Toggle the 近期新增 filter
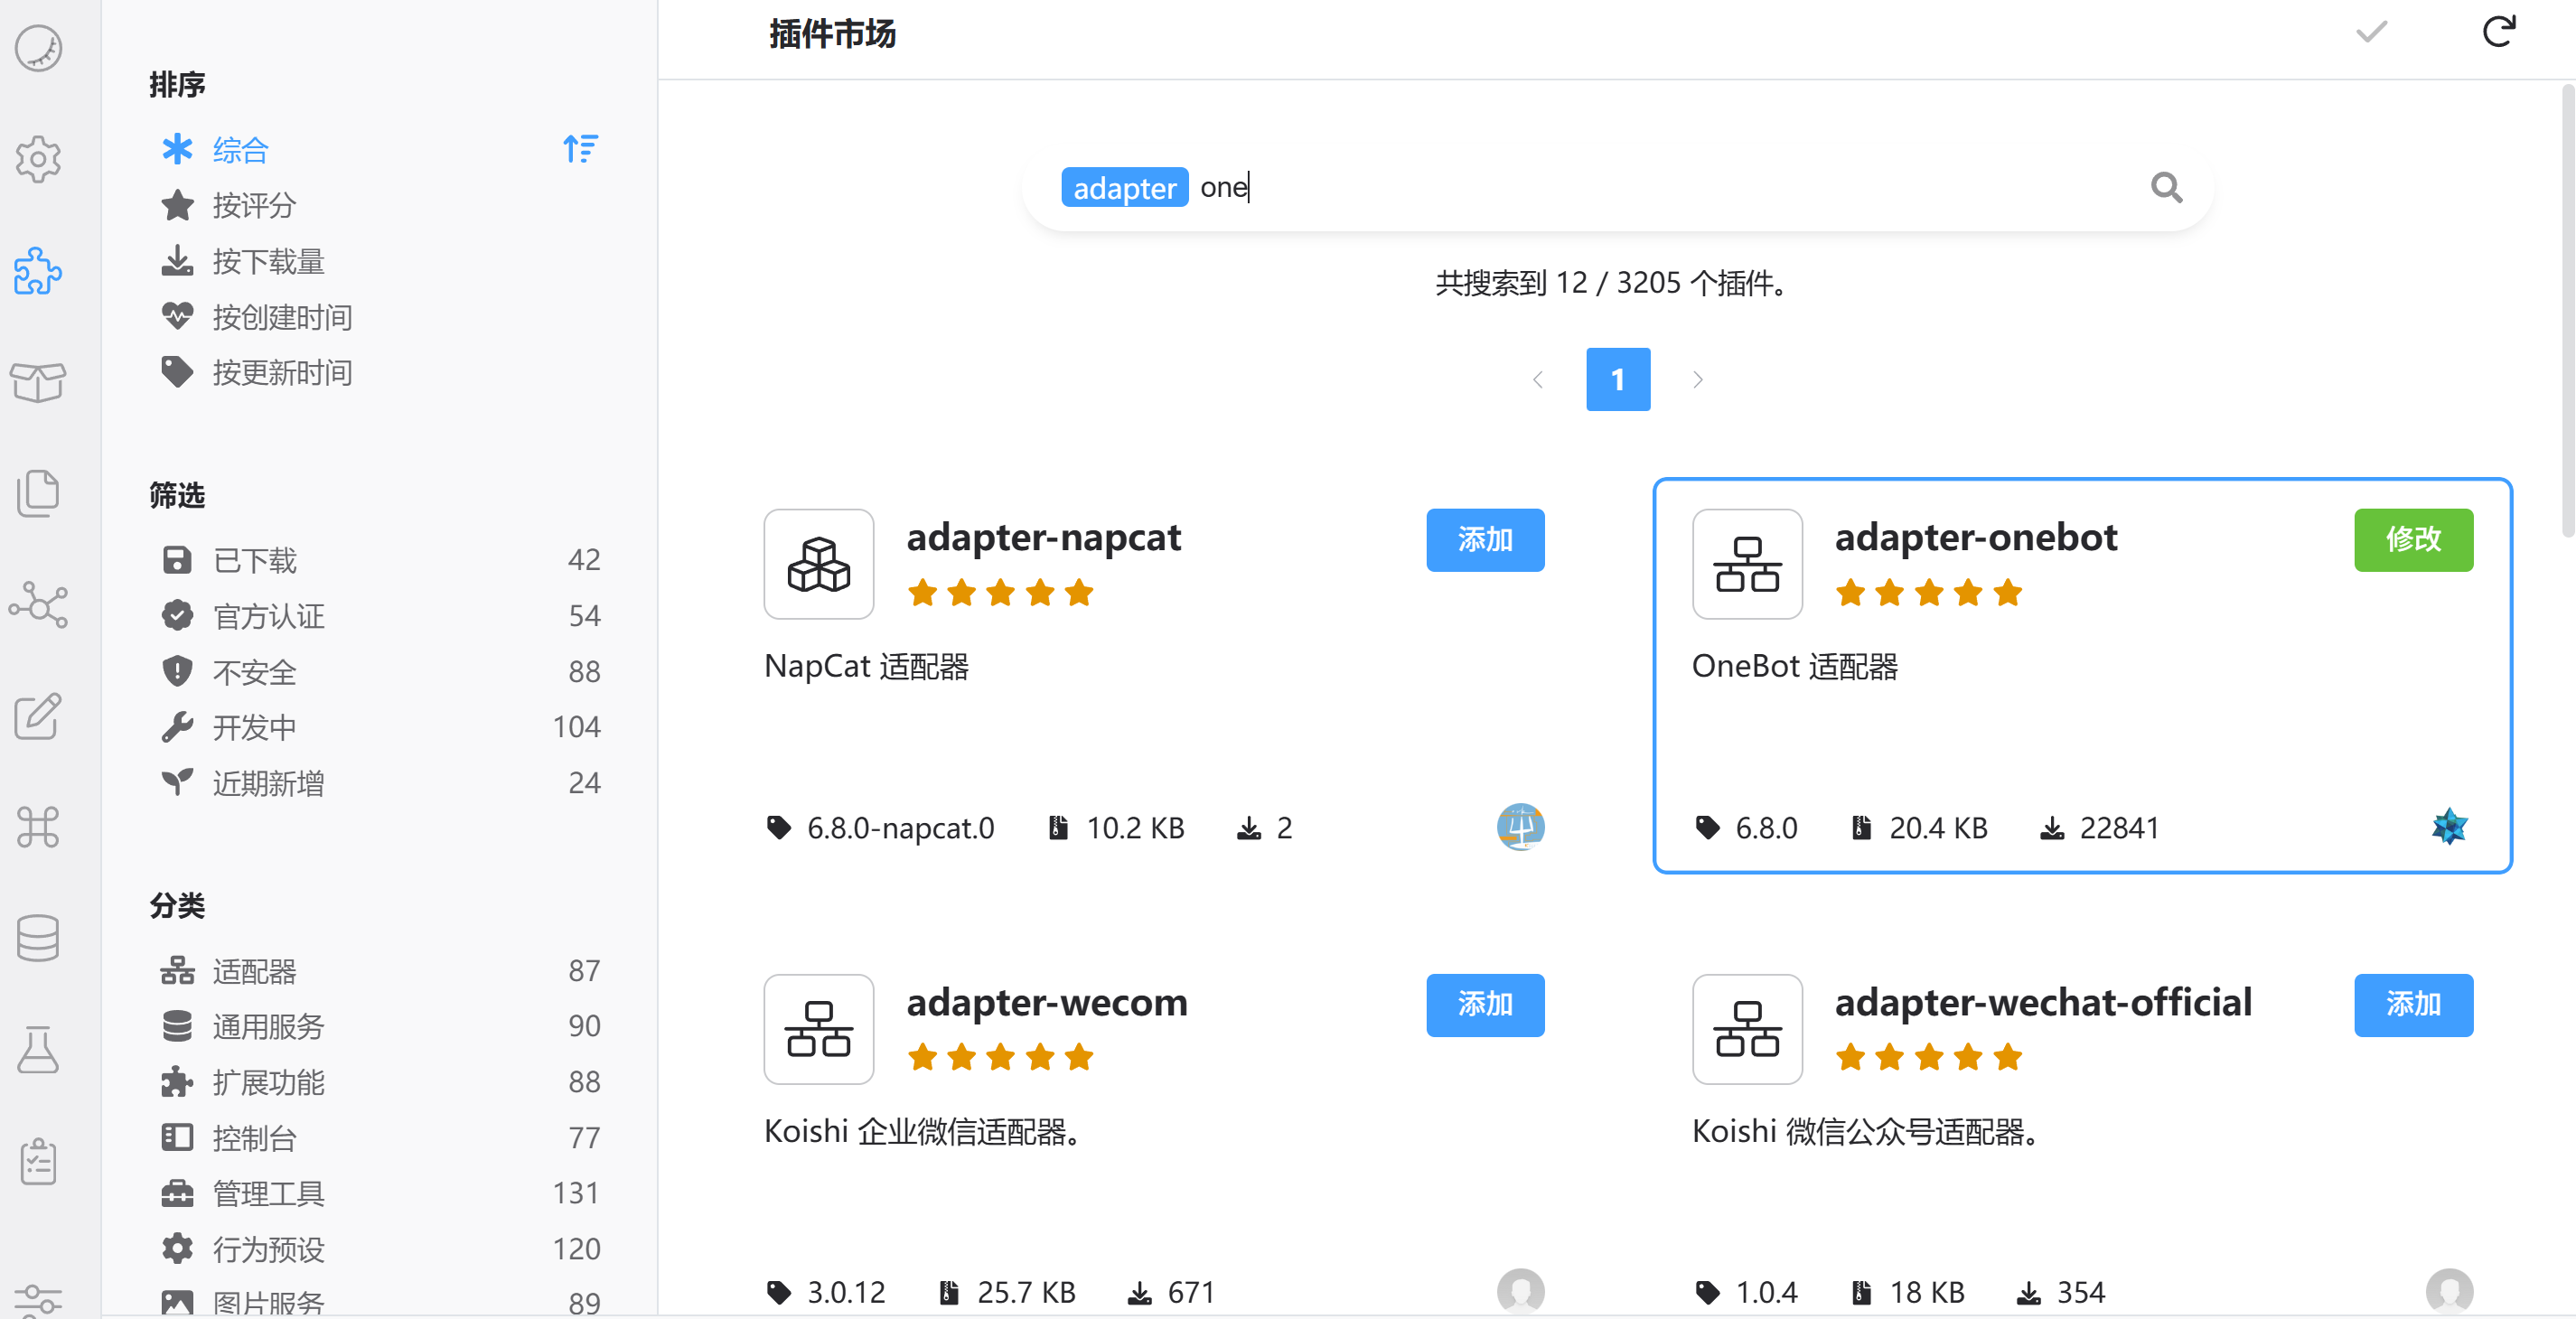Screen dimensions: 2576x1319 click(379, 783)
